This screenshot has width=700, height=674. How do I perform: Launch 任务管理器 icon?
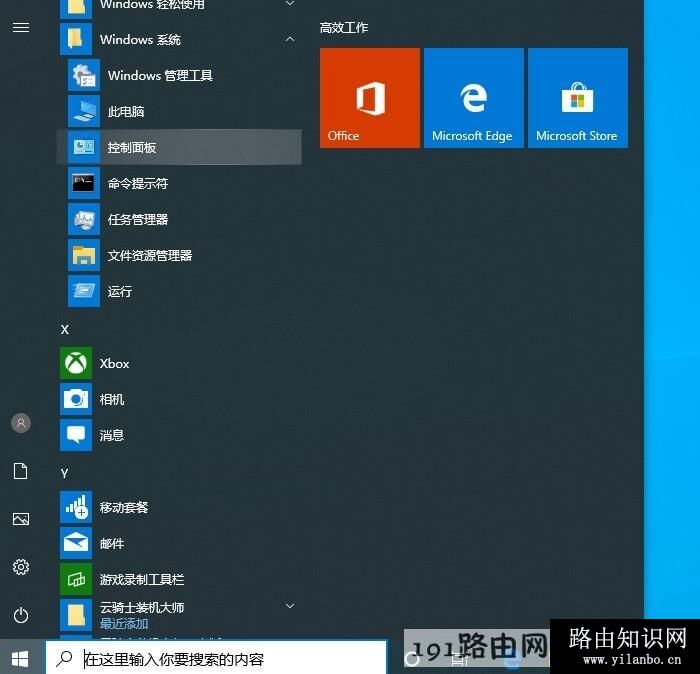click(x=84, y=219)
